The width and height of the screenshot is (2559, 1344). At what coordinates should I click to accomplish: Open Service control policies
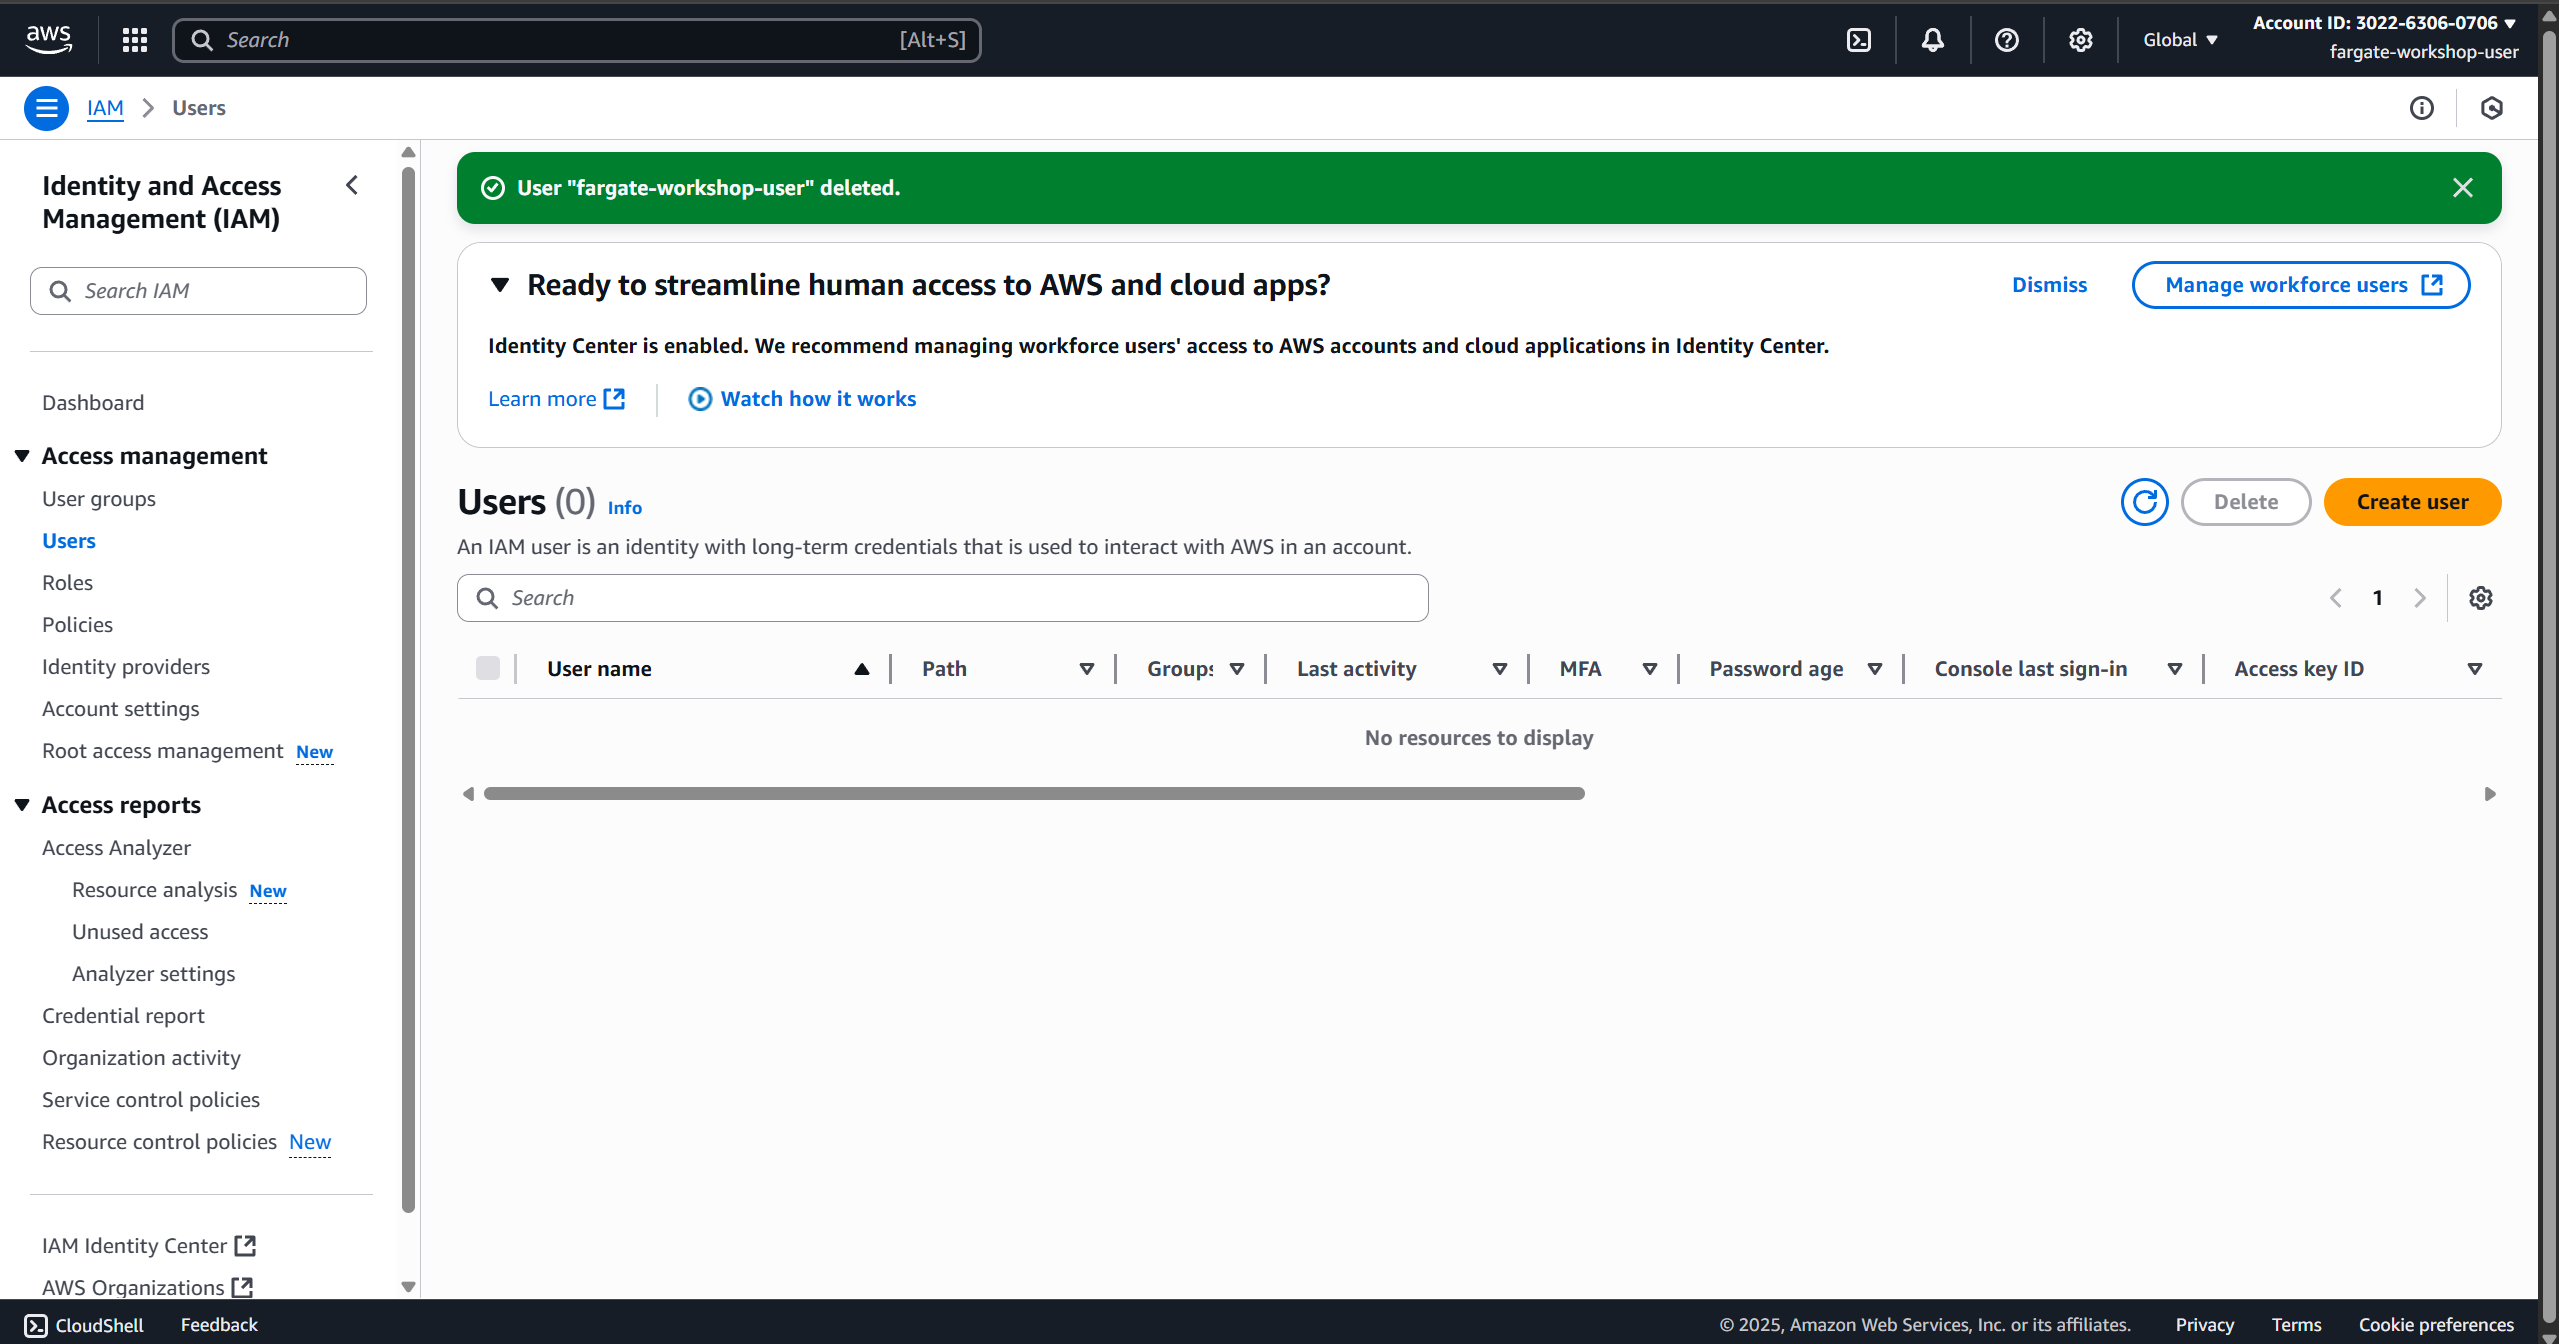point(151,1100)
